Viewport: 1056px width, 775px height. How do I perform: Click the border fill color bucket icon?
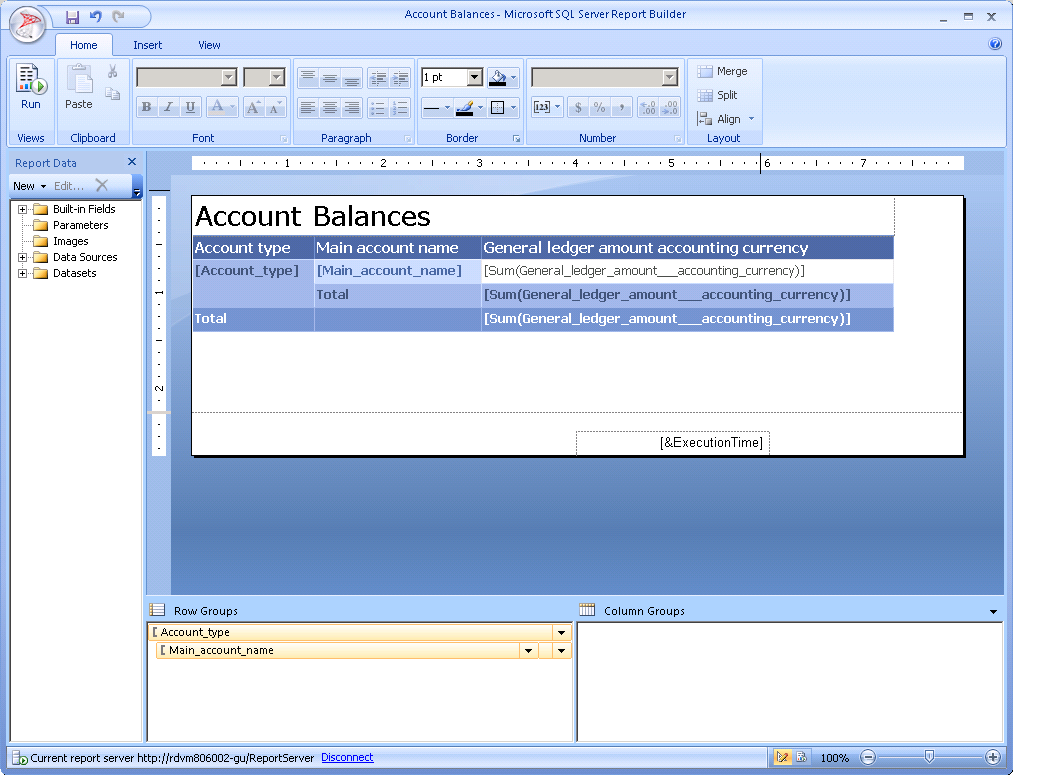pyautogui.click(x=498, y=78)
